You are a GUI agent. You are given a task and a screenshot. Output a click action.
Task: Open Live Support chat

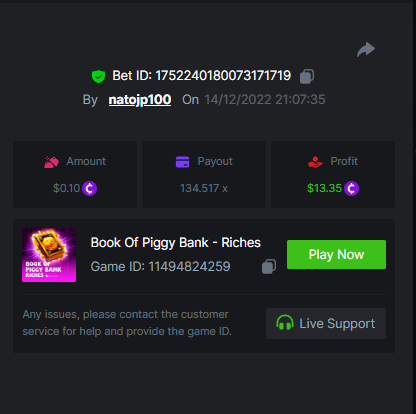click(326, 324)
